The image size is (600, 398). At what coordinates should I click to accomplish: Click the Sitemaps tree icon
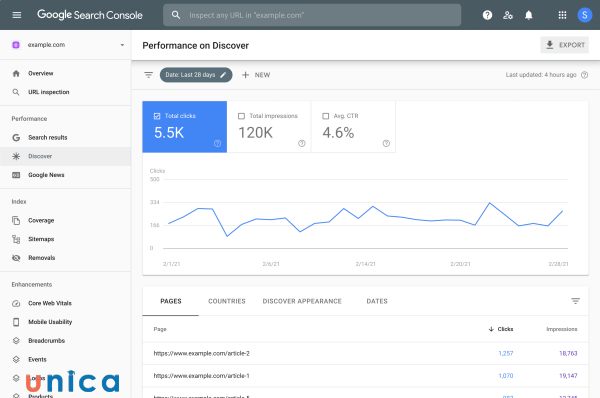[16, 239]
